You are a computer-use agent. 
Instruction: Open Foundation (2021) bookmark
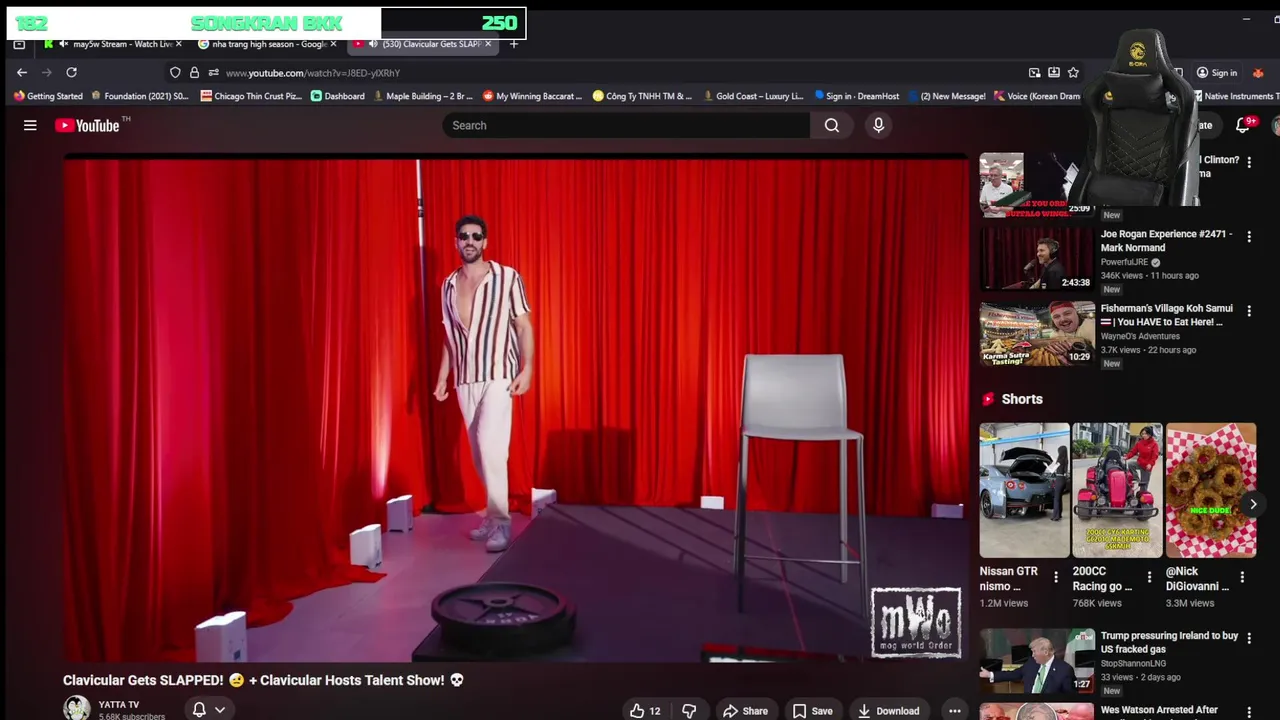(x=140, y=96)
